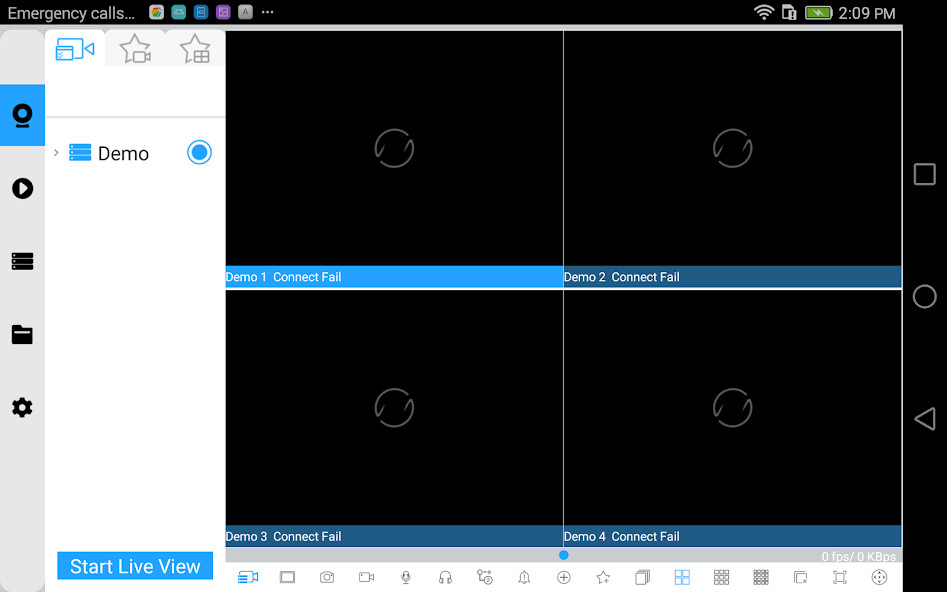Screen dimensions: 947x592
Task: Toggle the device list panel icon in toolbar
Action: pyautogui.click(x=248, y=578)
